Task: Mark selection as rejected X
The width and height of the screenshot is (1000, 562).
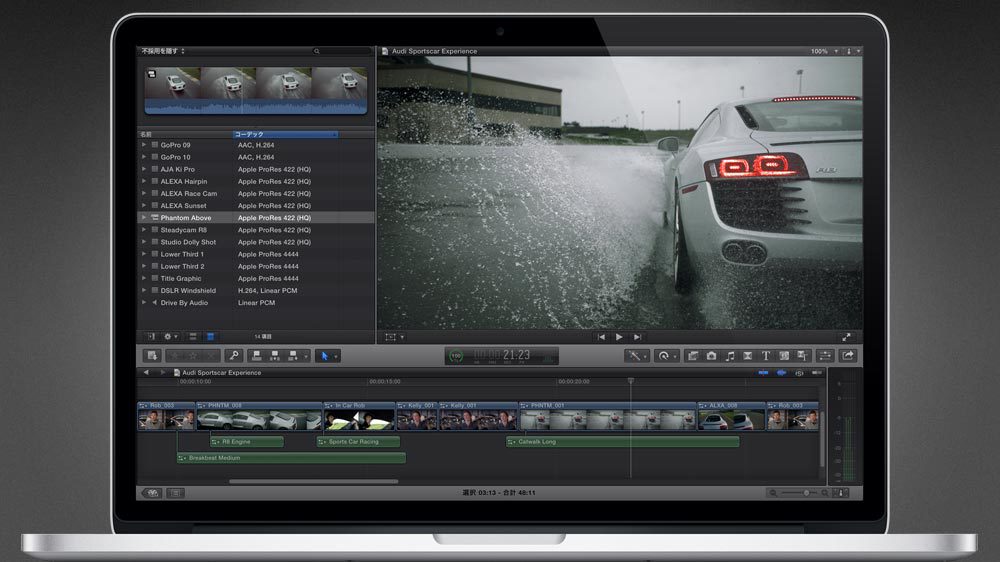Action: (212, 355)
